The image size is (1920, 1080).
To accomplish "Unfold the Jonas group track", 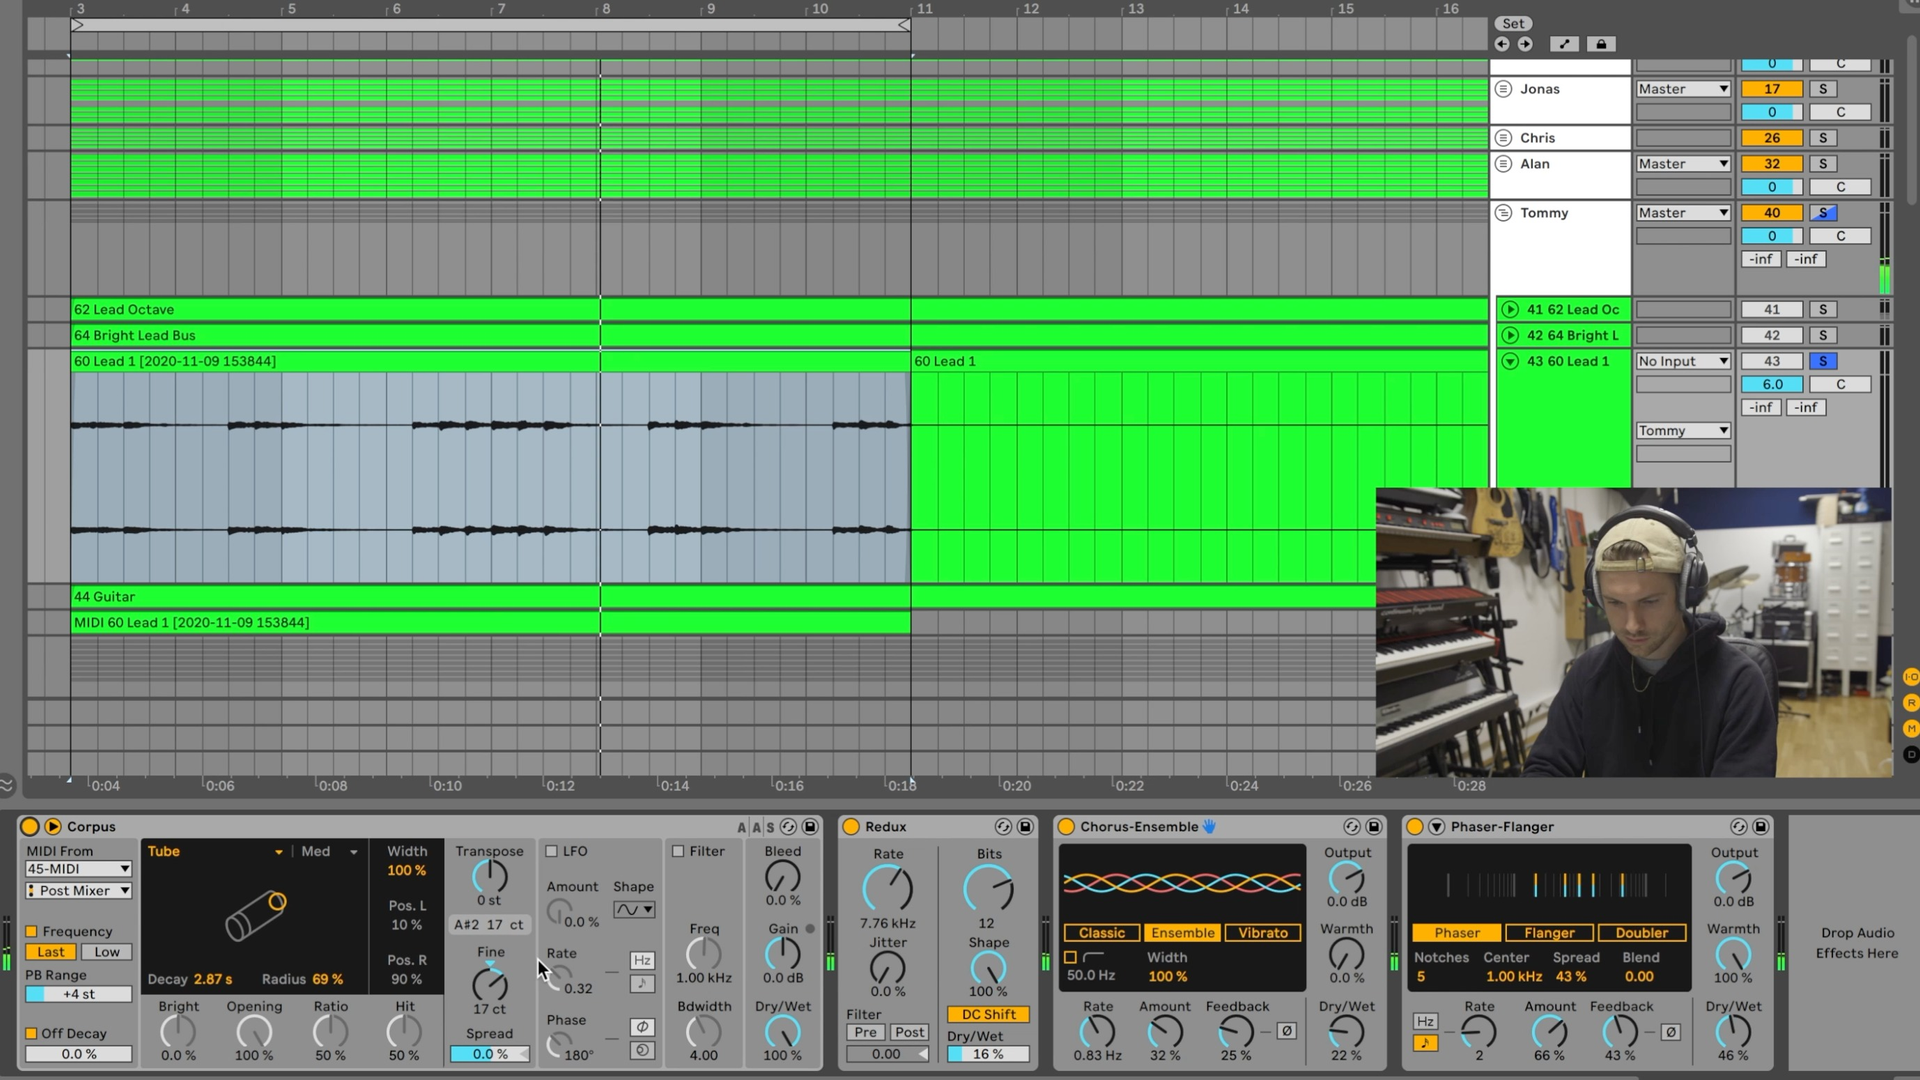I will [x=1503, y=89].
